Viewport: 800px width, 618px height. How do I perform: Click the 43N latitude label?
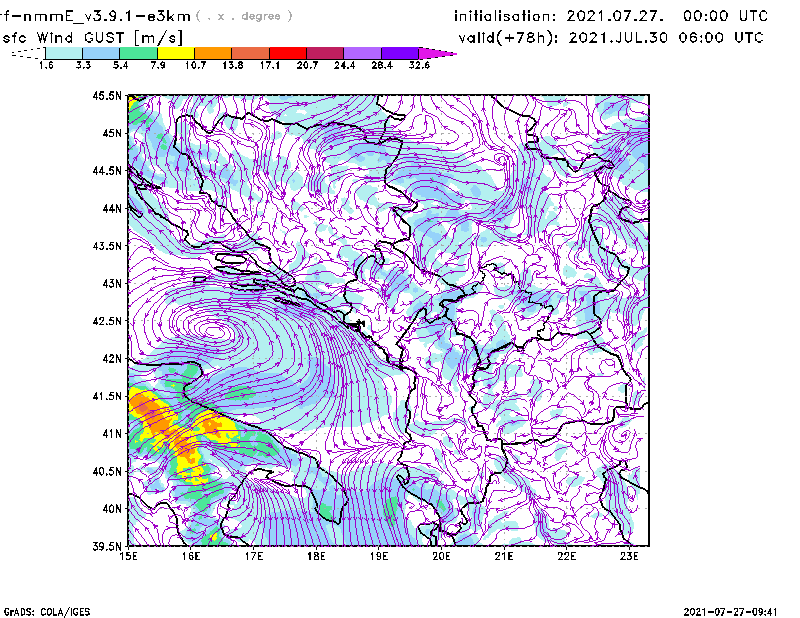pos(112,283)
